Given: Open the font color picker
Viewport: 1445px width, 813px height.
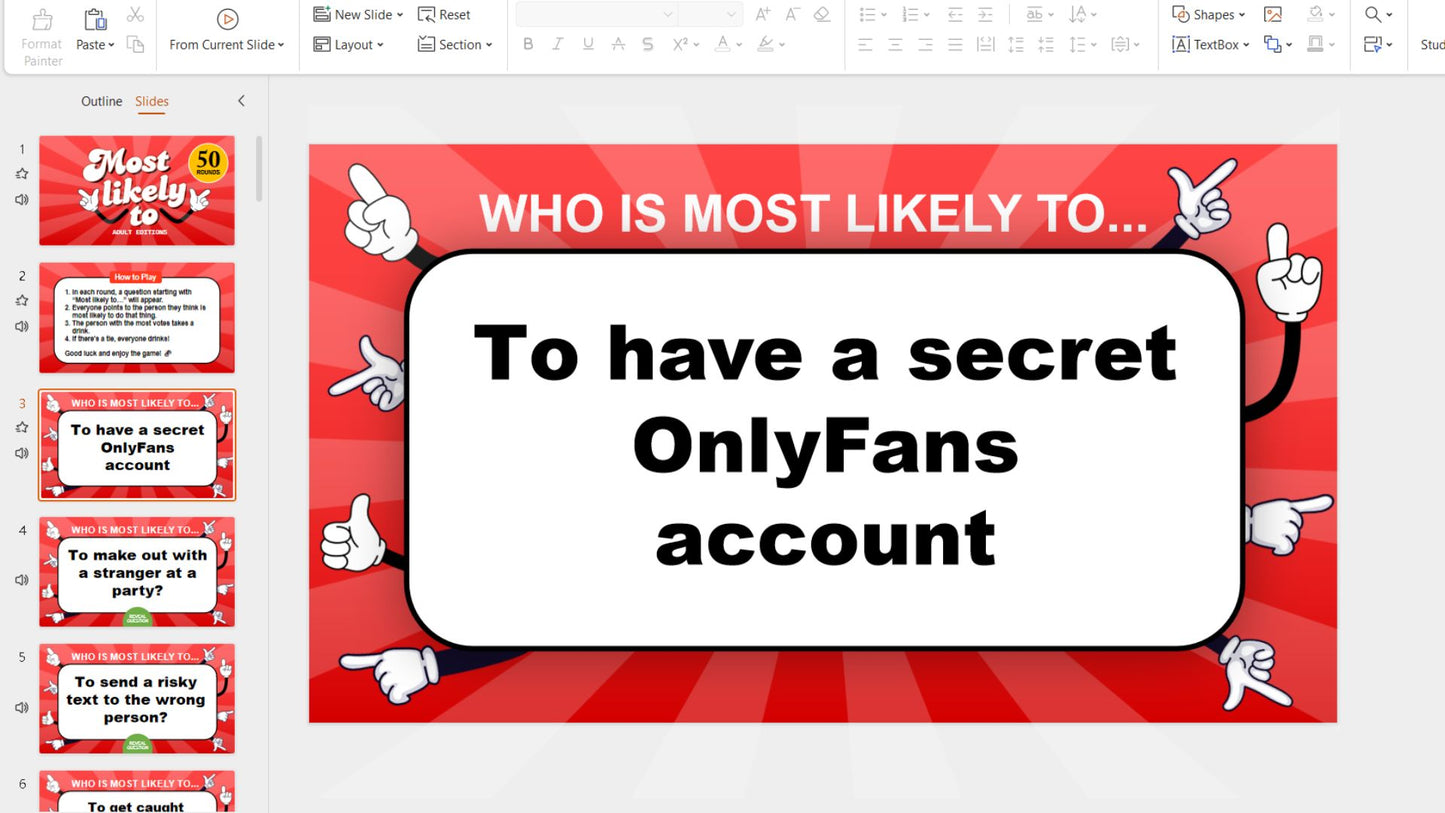Looking at the screenshot, I should [722, 44].
